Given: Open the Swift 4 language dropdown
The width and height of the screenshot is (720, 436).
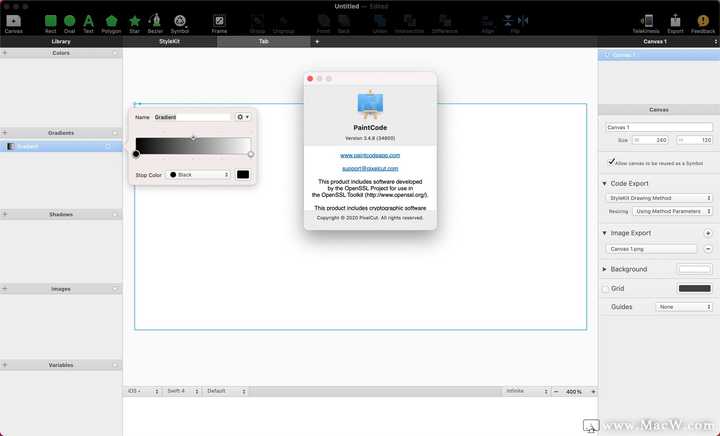Looking at the screenshot, I should (183, 391).
